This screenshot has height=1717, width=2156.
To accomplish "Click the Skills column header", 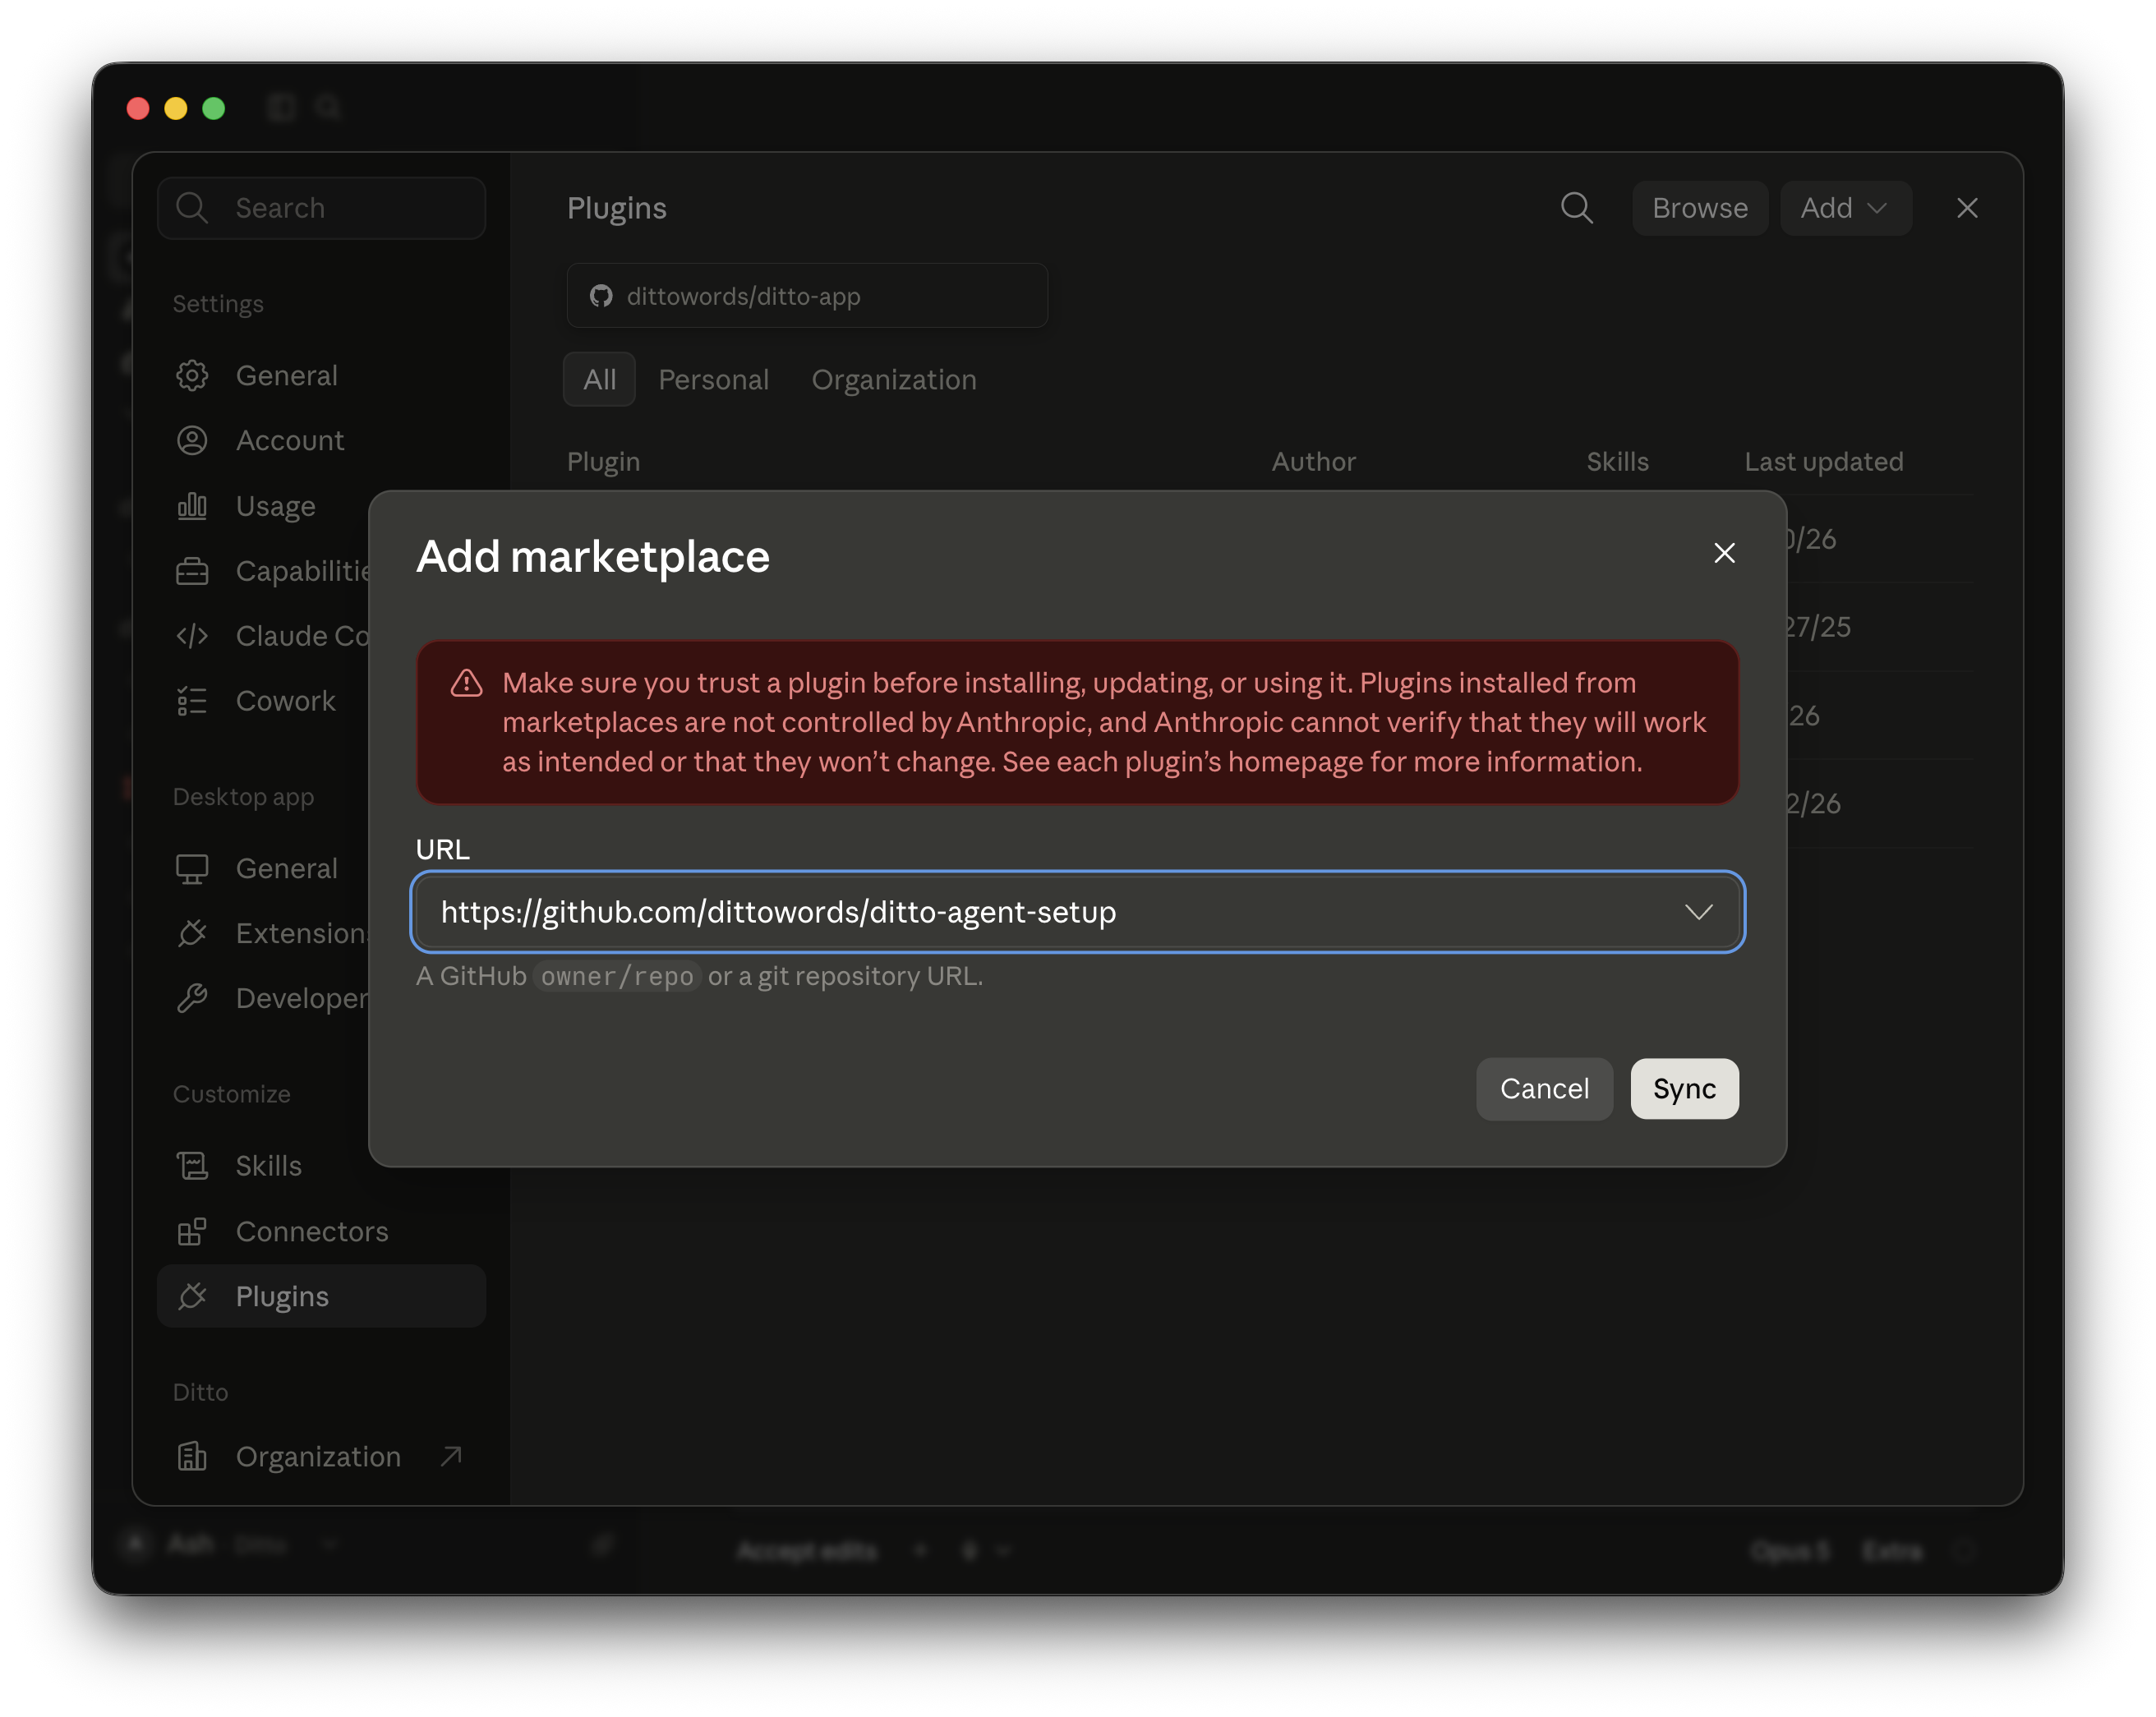I will (x=1617, y=461).
